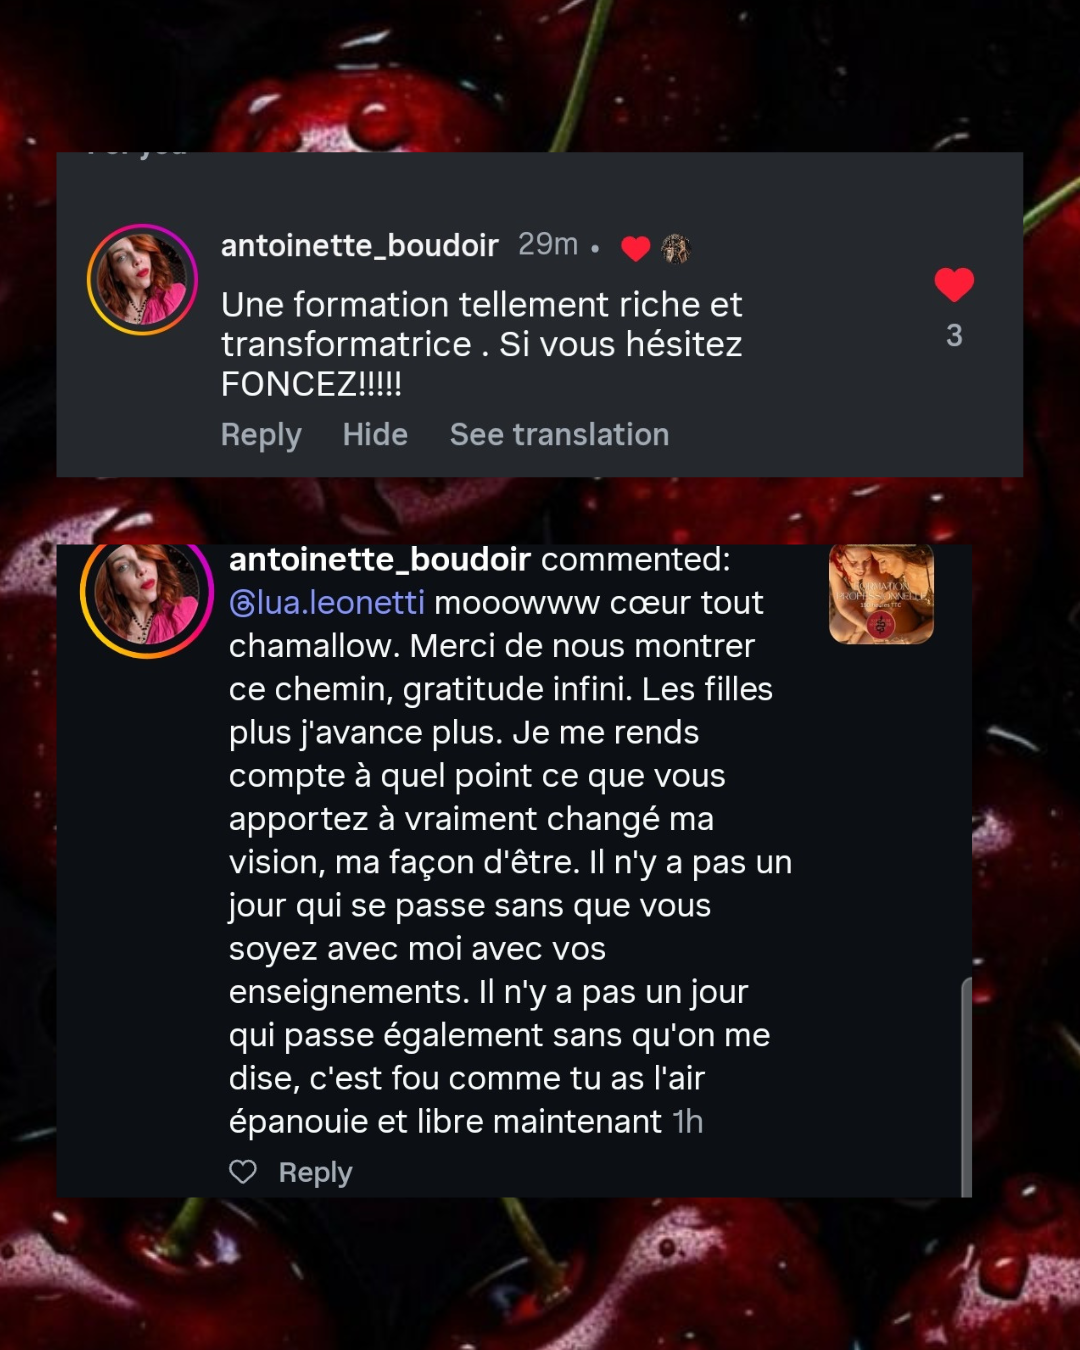
Task: Reply to the 'Une formation tellement riche' comment
Action: click(261, 435)
